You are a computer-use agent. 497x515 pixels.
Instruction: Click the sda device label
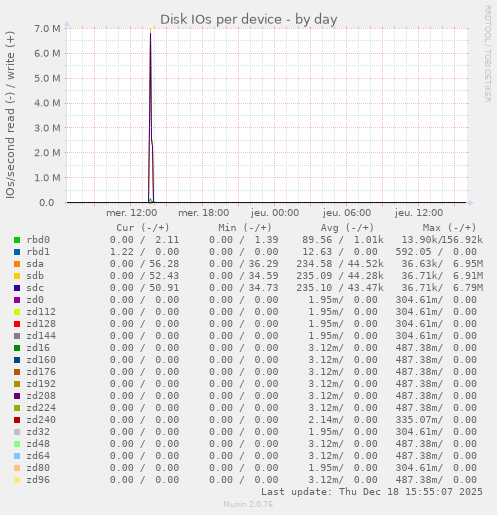point(35,264)
